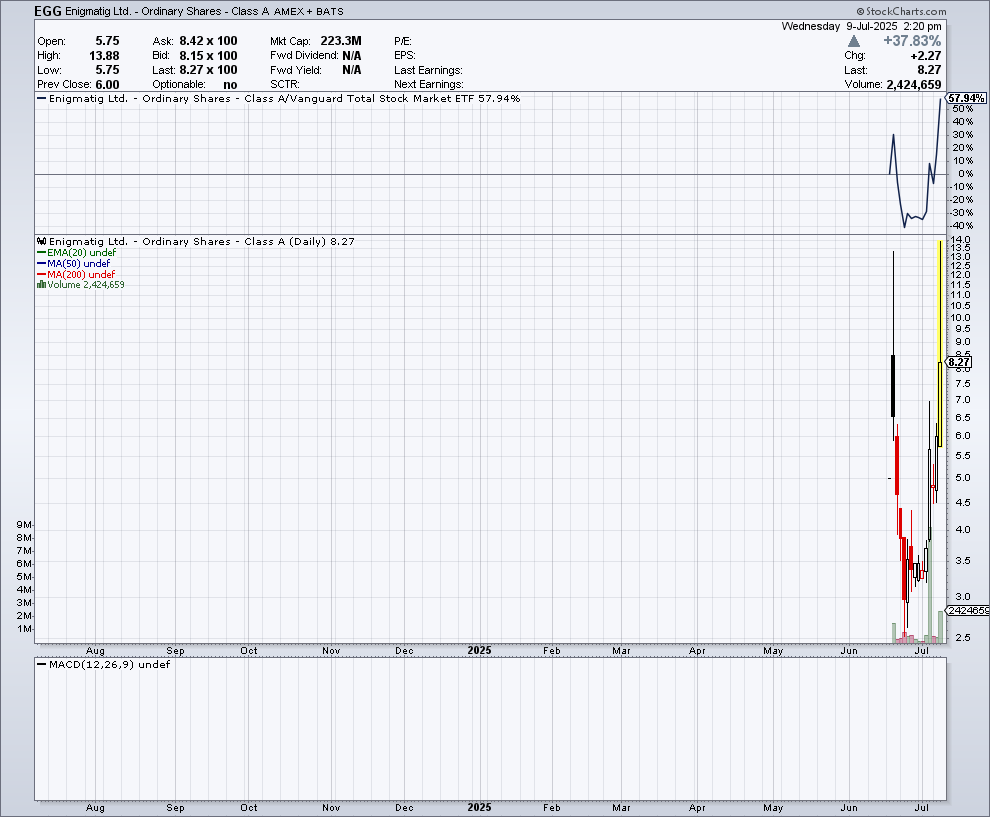The width and height of the screenshot is (990, 817).
Task: Click the Fwd Yield label
Action: (296, 70)
